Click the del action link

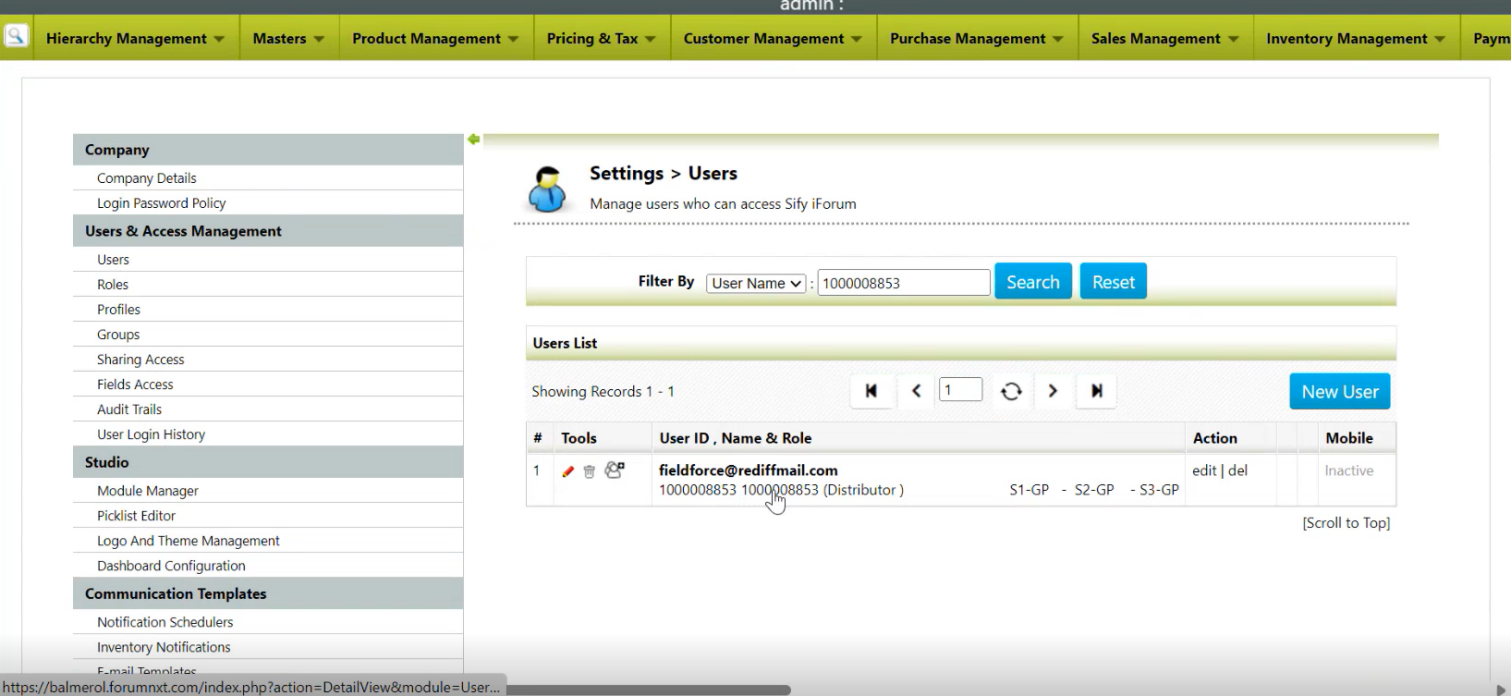(x=1238, y=470)
